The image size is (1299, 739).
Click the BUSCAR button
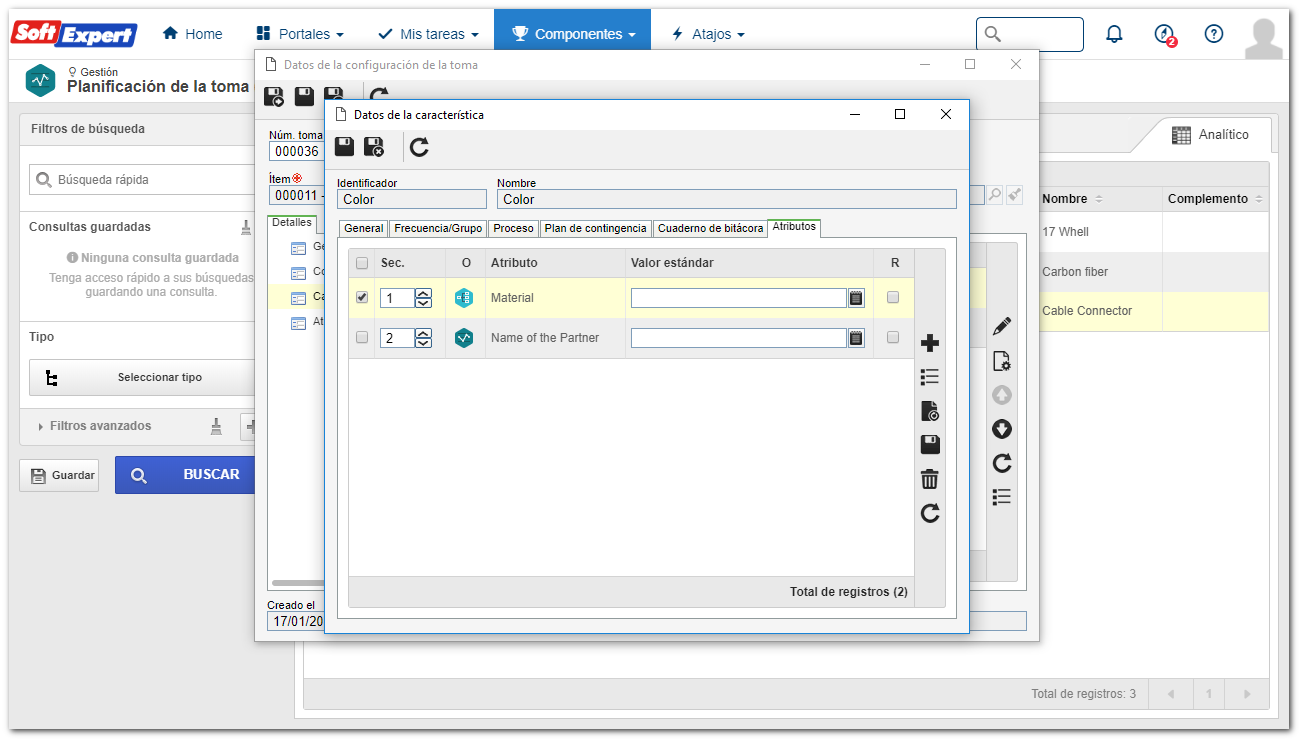coord(186,475)
